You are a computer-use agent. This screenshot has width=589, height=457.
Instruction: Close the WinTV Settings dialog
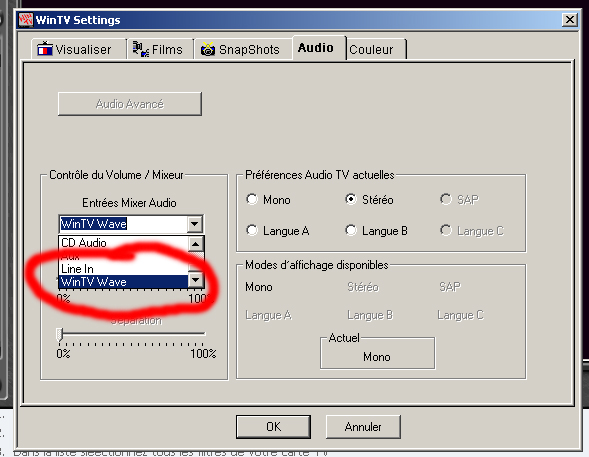click(569, 20)
